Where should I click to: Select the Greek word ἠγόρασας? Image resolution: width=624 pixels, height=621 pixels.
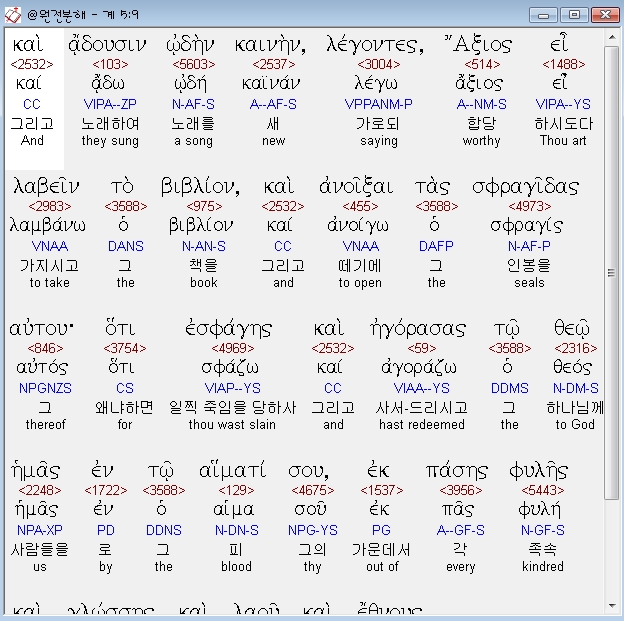[x=417, y=329]
